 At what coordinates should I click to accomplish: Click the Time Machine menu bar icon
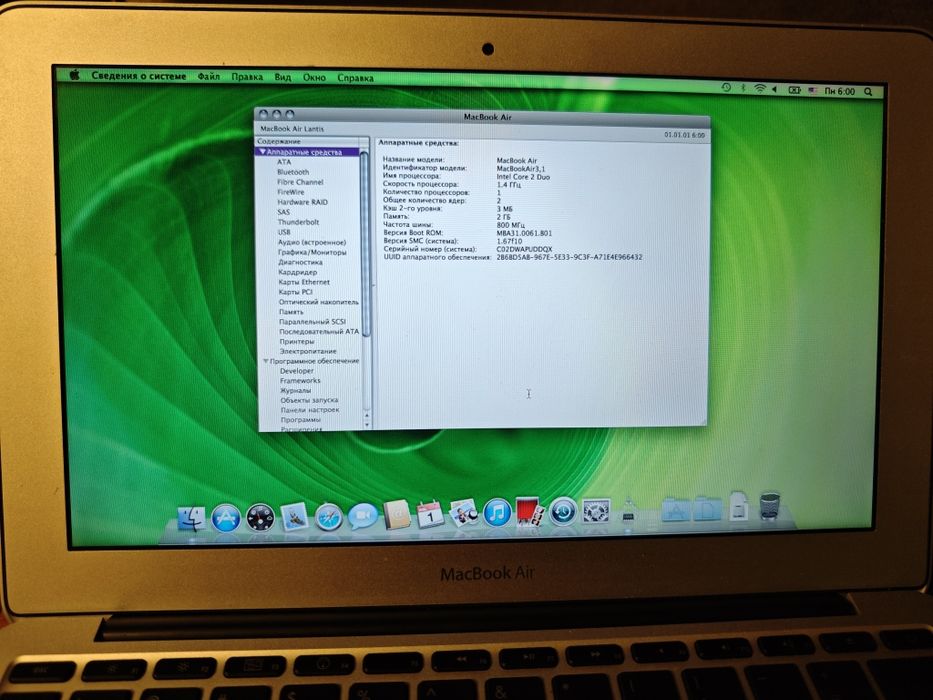point(727,88)
